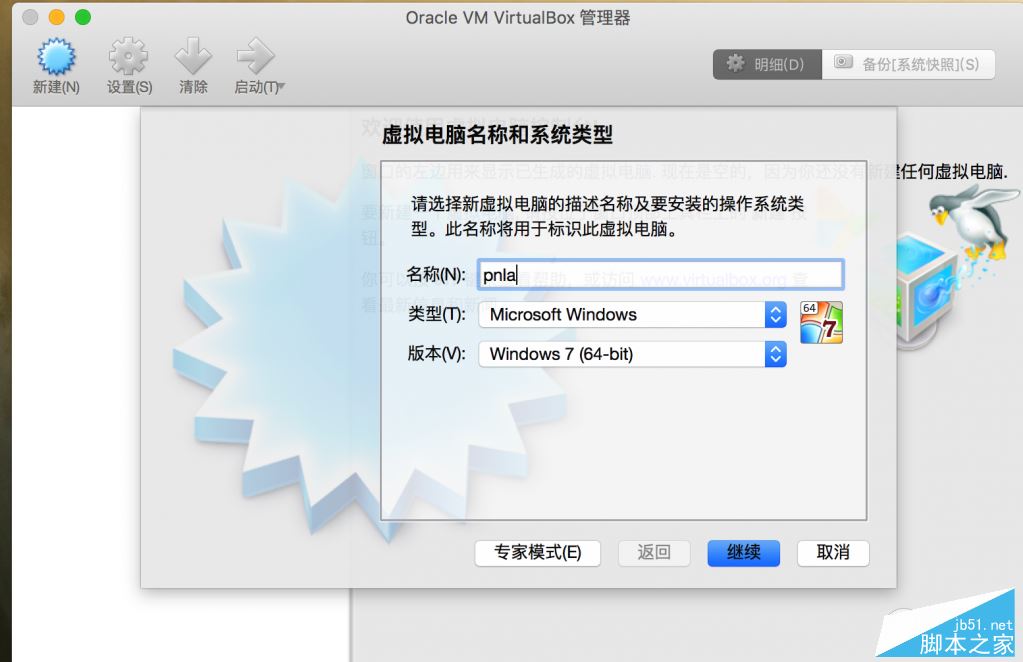
Task: Click the Windows 7 64-bit OS icon
Action: coord(821,322)
